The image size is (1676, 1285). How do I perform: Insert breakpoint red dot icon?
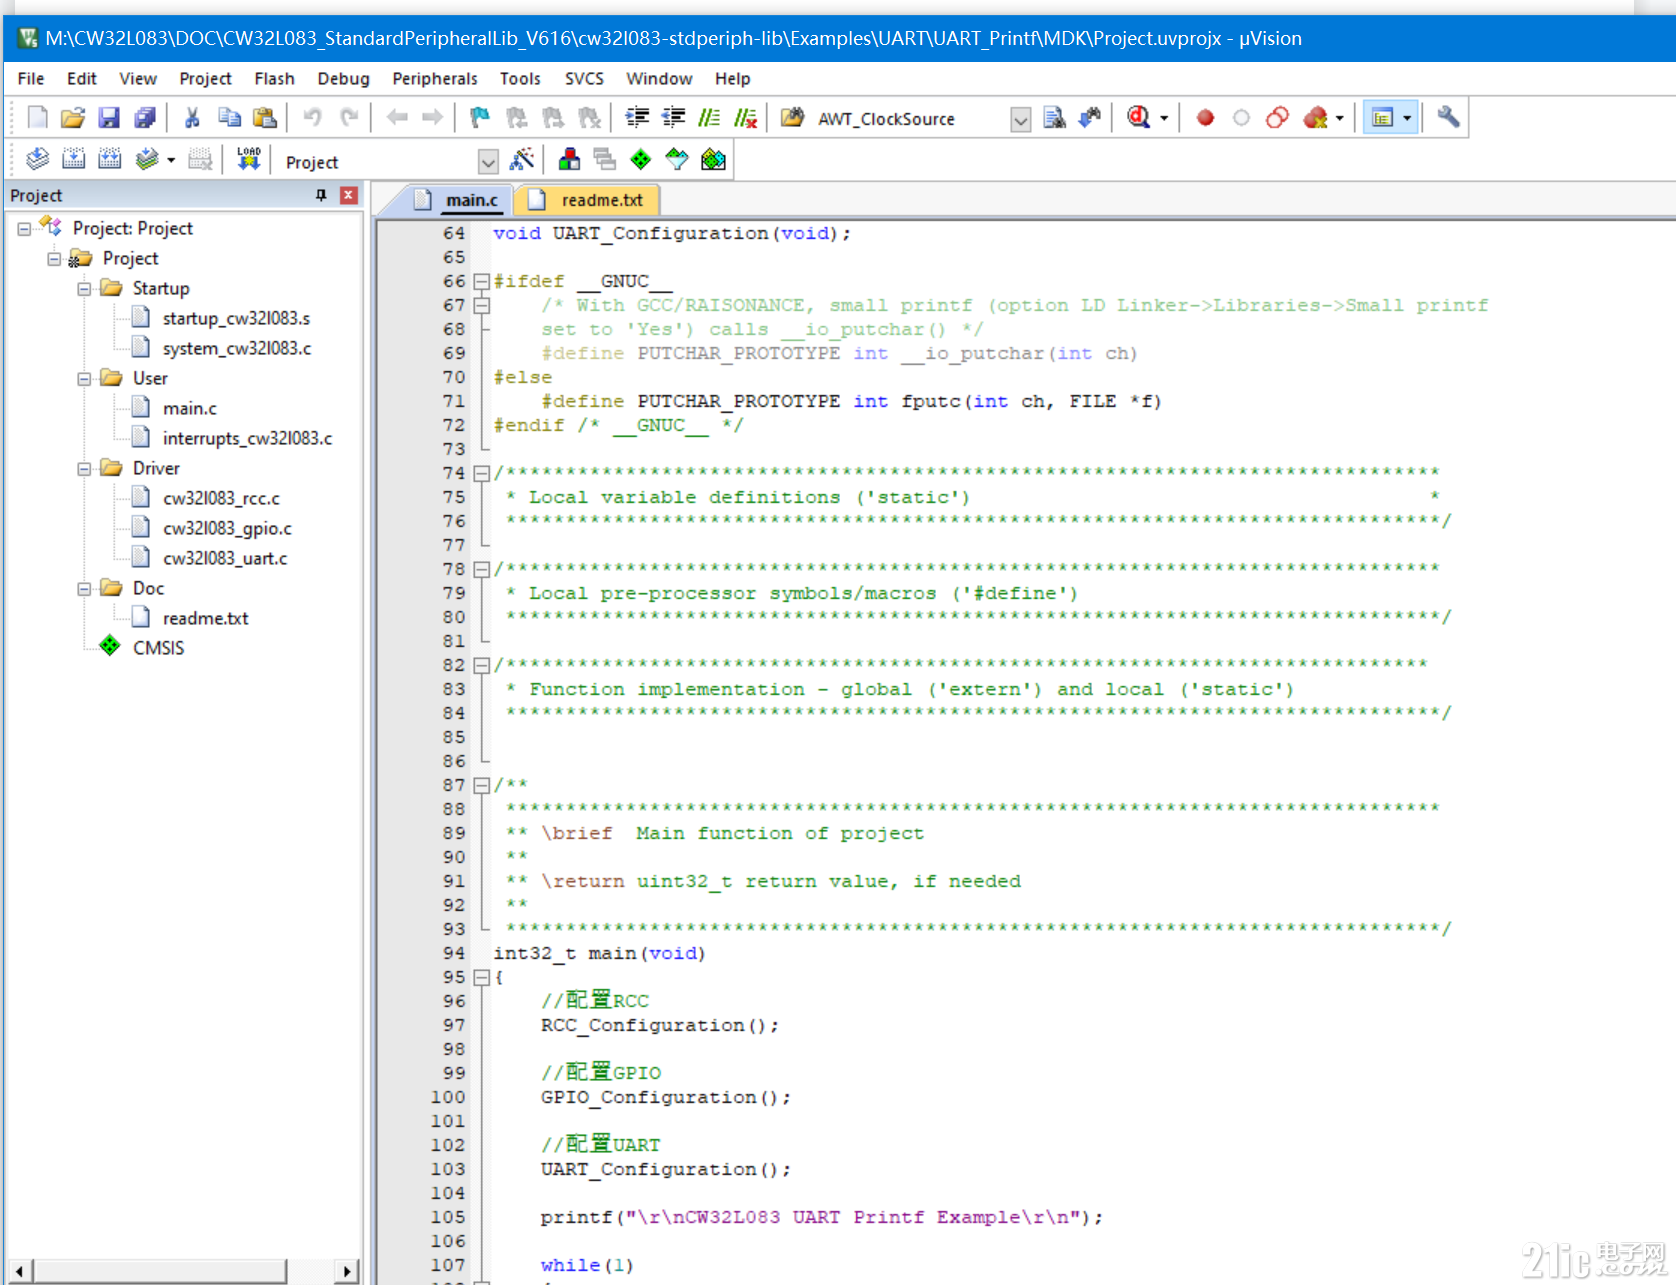[x=1205, y=118]
